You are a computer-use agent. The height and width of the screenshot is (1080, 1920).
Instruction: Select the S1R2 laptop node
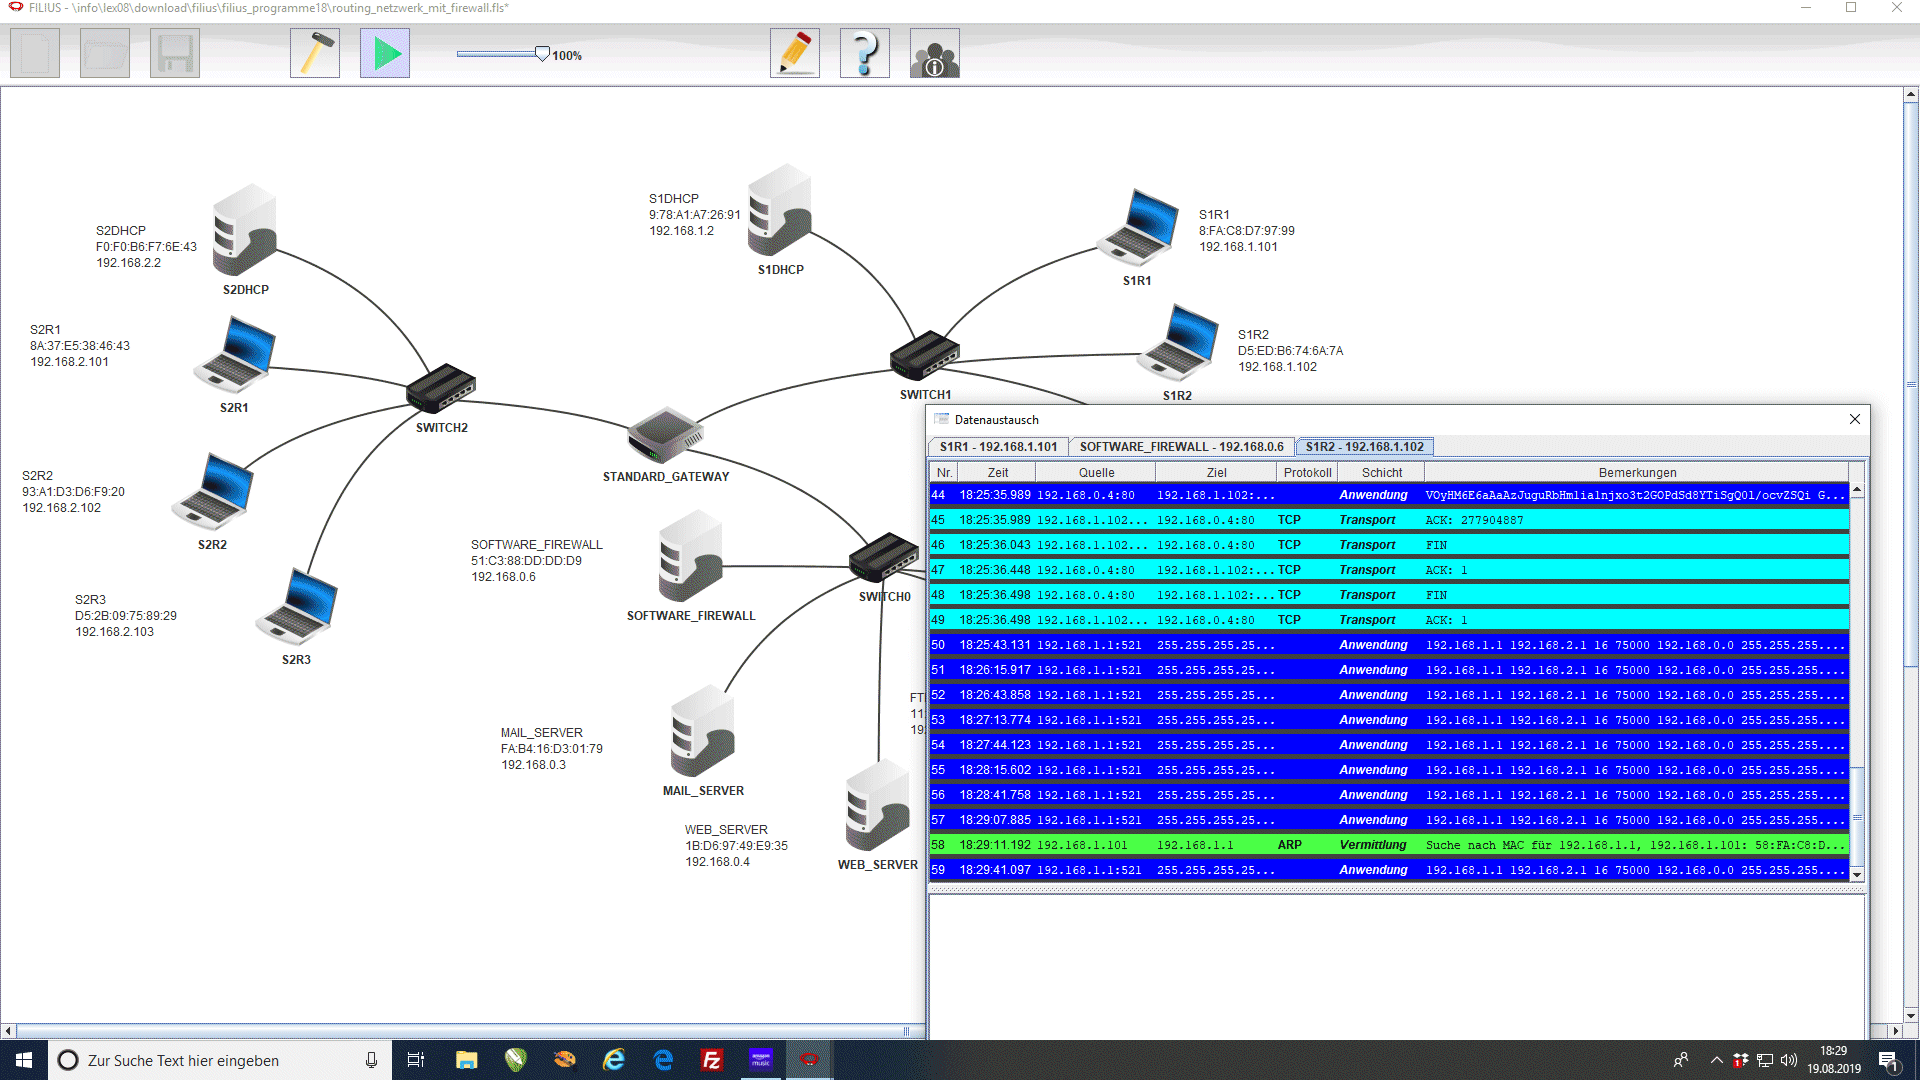click(1178, 343)
